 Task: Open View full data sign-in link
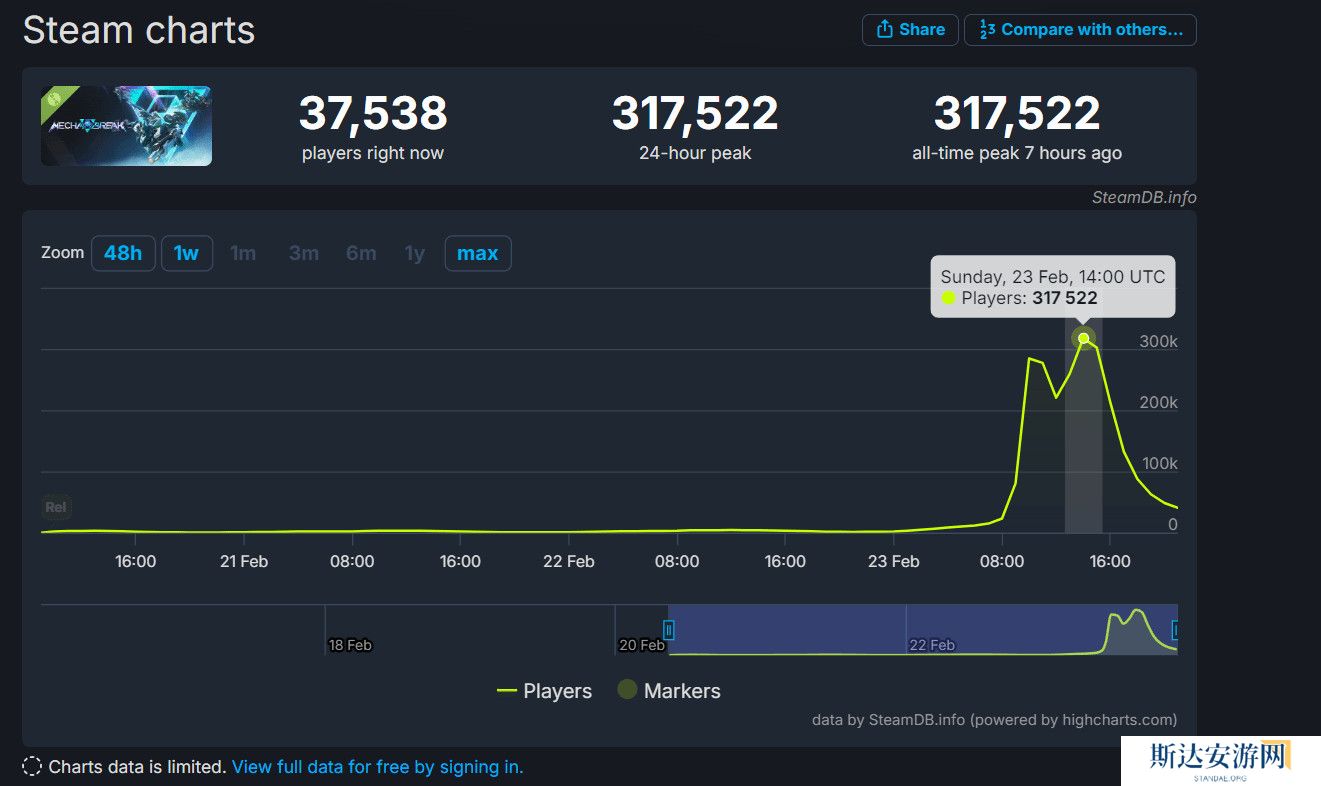click(x=377, y=767)
